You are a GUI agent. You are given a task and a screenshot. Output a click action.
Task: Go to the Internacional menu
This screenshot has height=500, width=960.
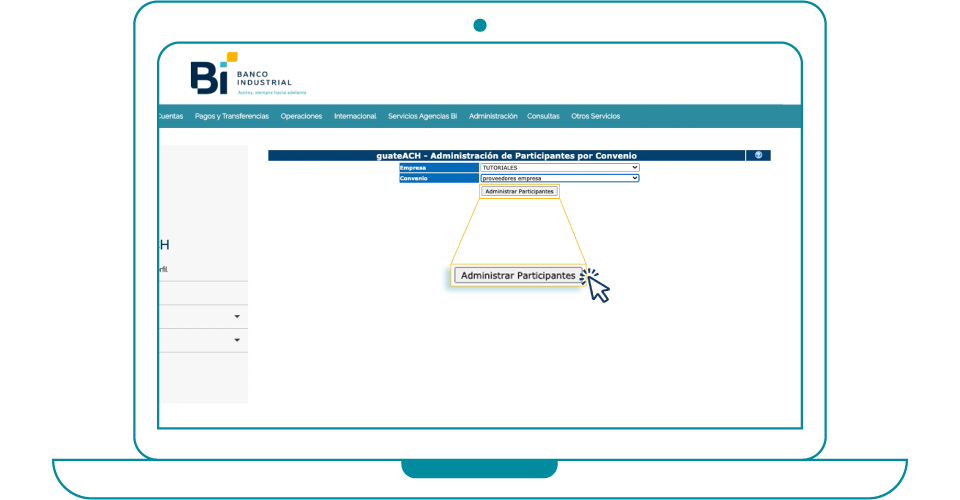click(x=355, y=116)
